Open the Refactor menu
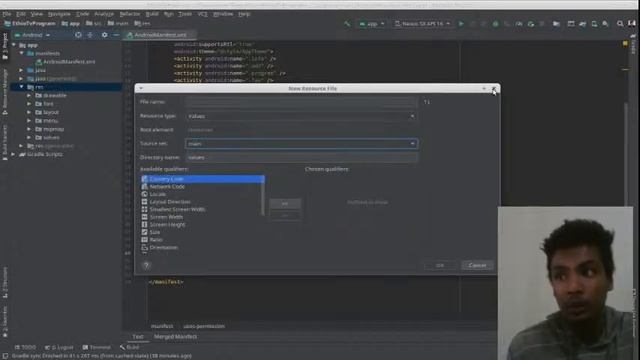The width and height of the screenshot is (640, 360). [130, 14]
